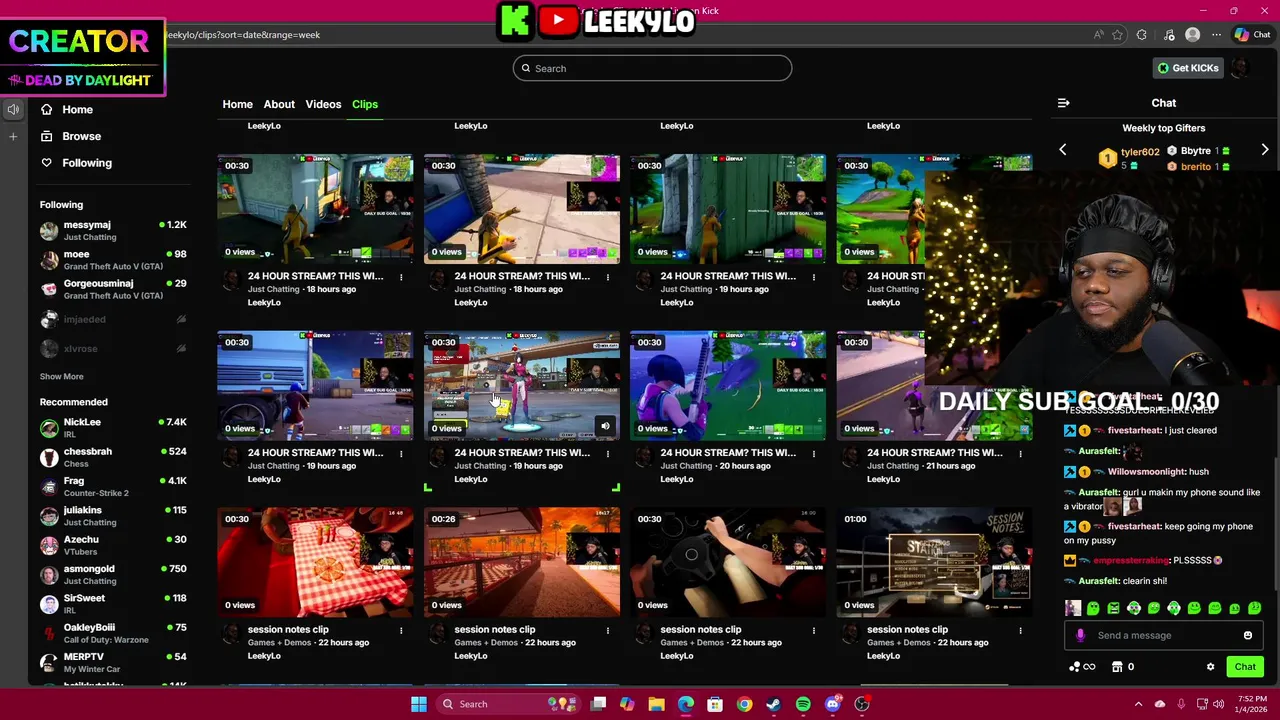The width and height of the screenshot is (1280, 720).
Task: Click the search field at top
Action: click(652, 68)
